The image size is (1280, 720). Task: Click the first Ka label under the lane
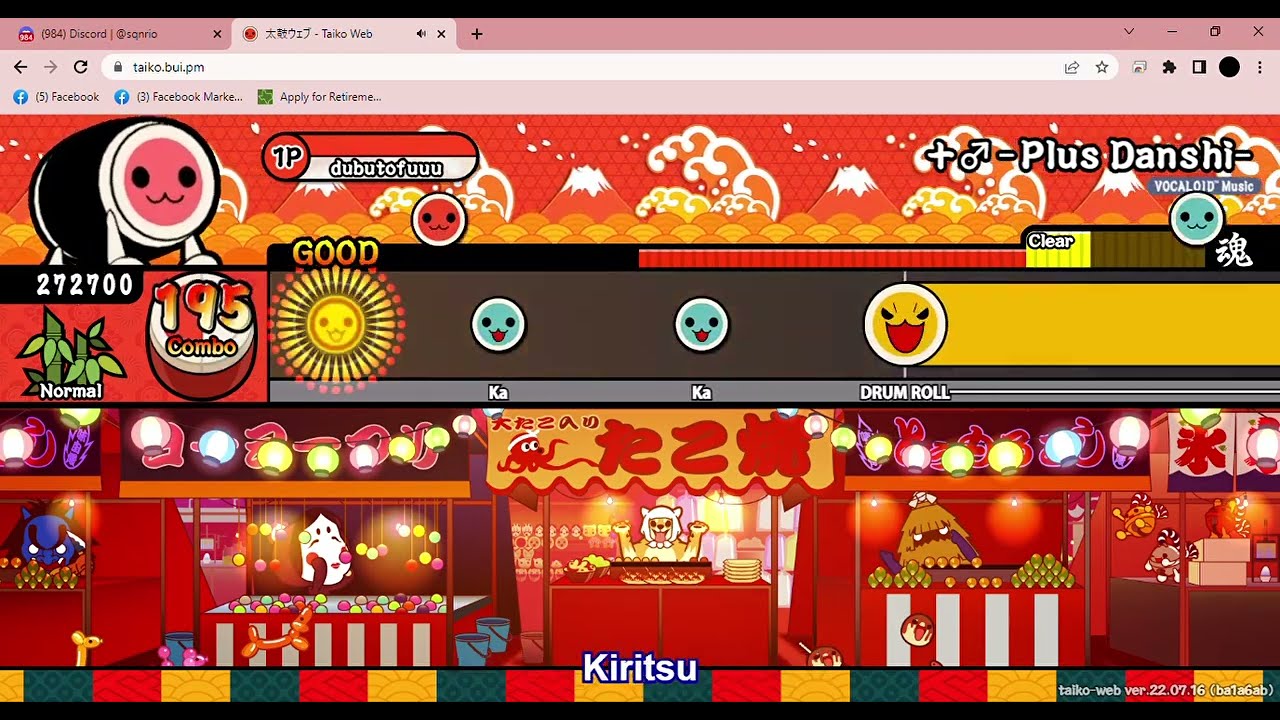(x=498, y=393)
